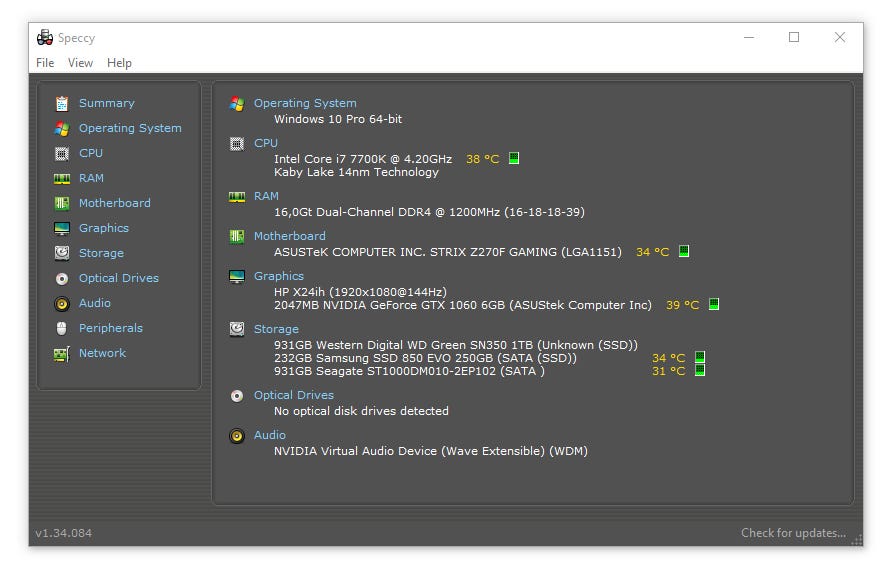
Task: Click the Speccy app icon in title bar
Action: pyautogui.click(x=45, y=37)
